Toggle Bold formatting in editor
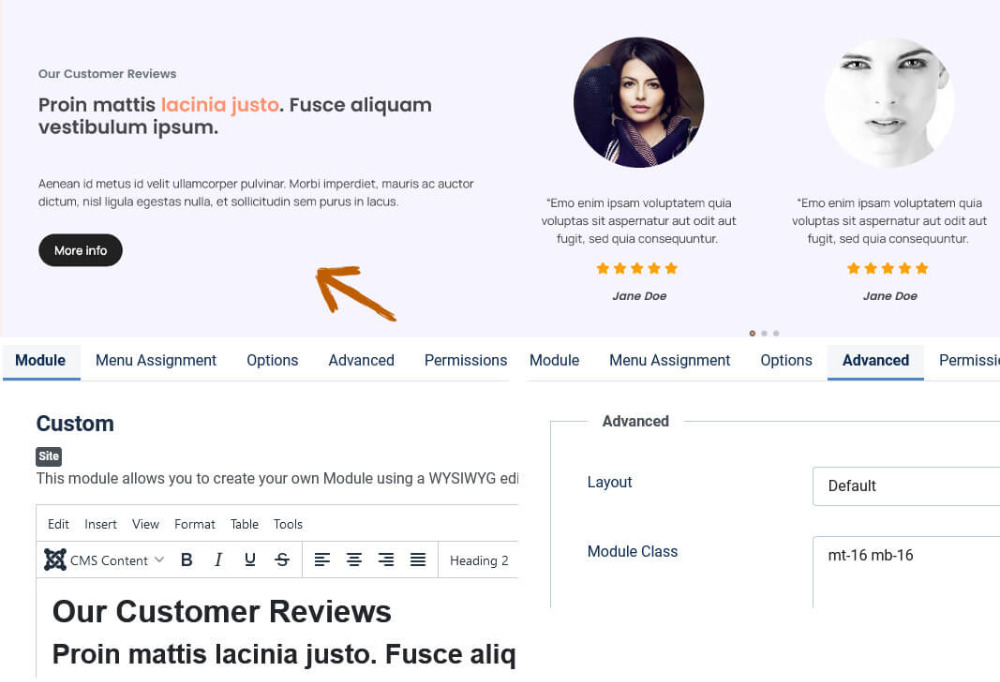Screen dimensions: 1000x682 tap(186, 560)
